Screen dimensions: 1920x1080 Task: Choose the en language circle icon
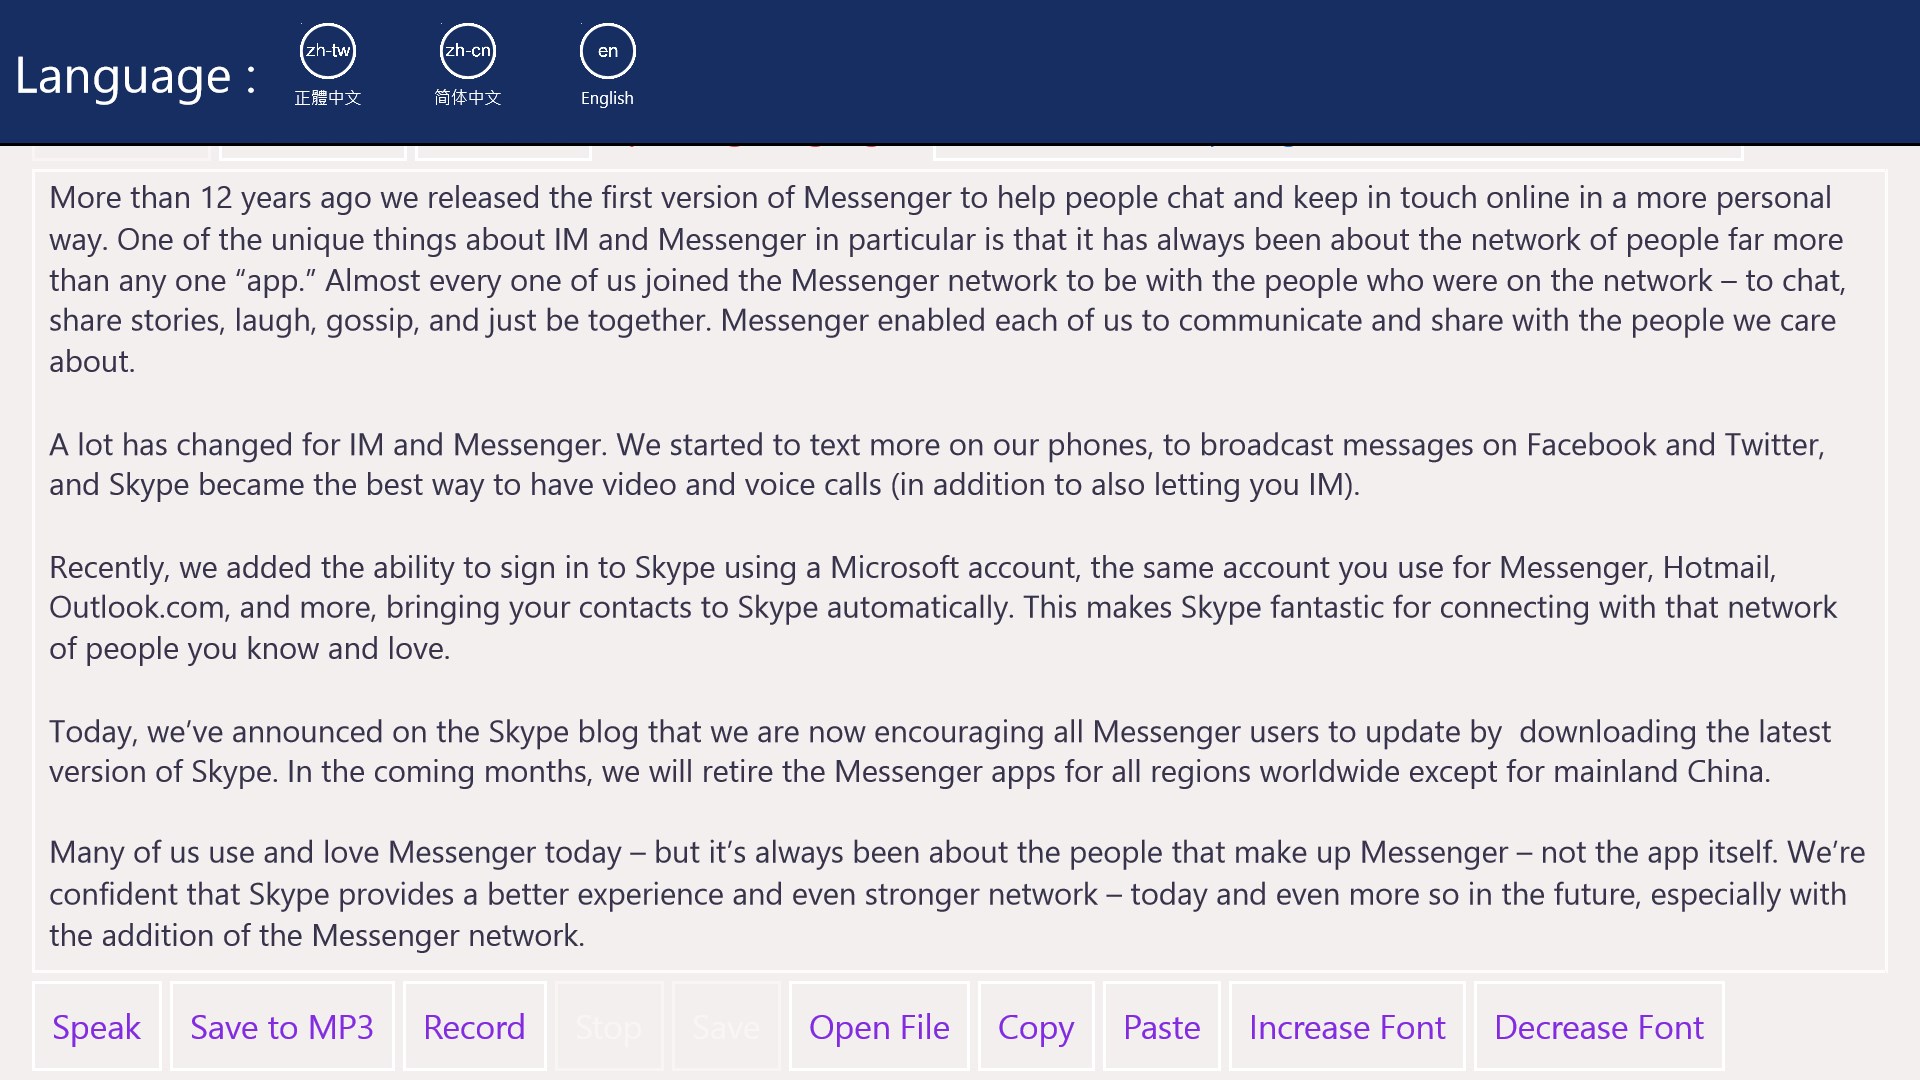[x=607, y=51]
